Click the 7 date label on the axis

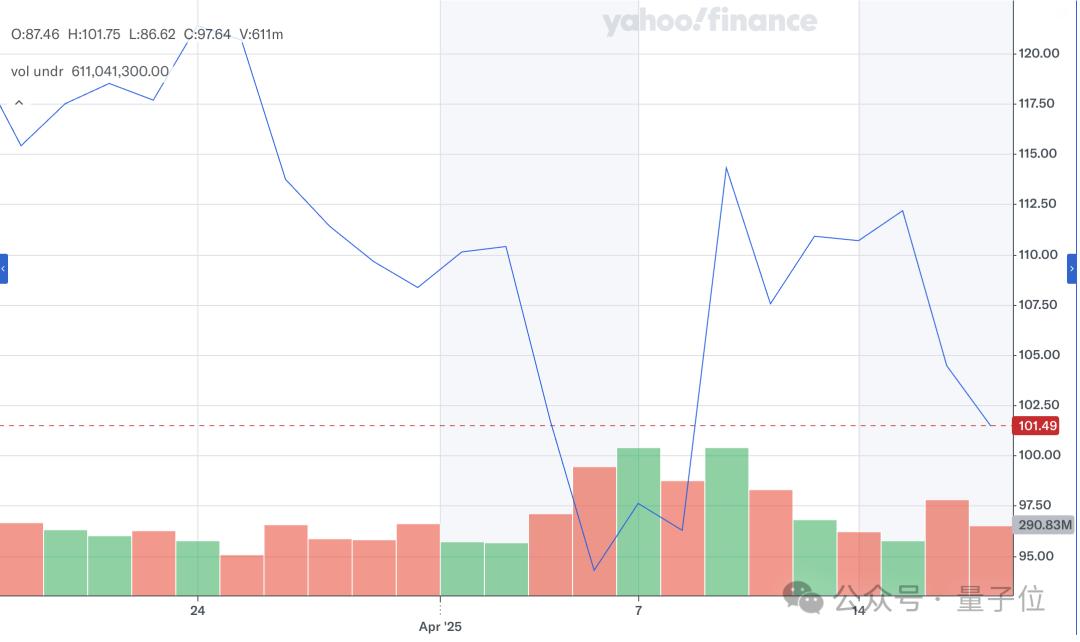tap(638, 609)
